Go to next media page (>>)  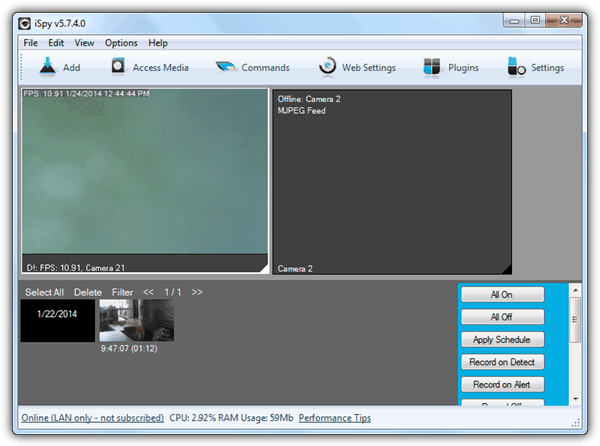click(x=197, y=292)
